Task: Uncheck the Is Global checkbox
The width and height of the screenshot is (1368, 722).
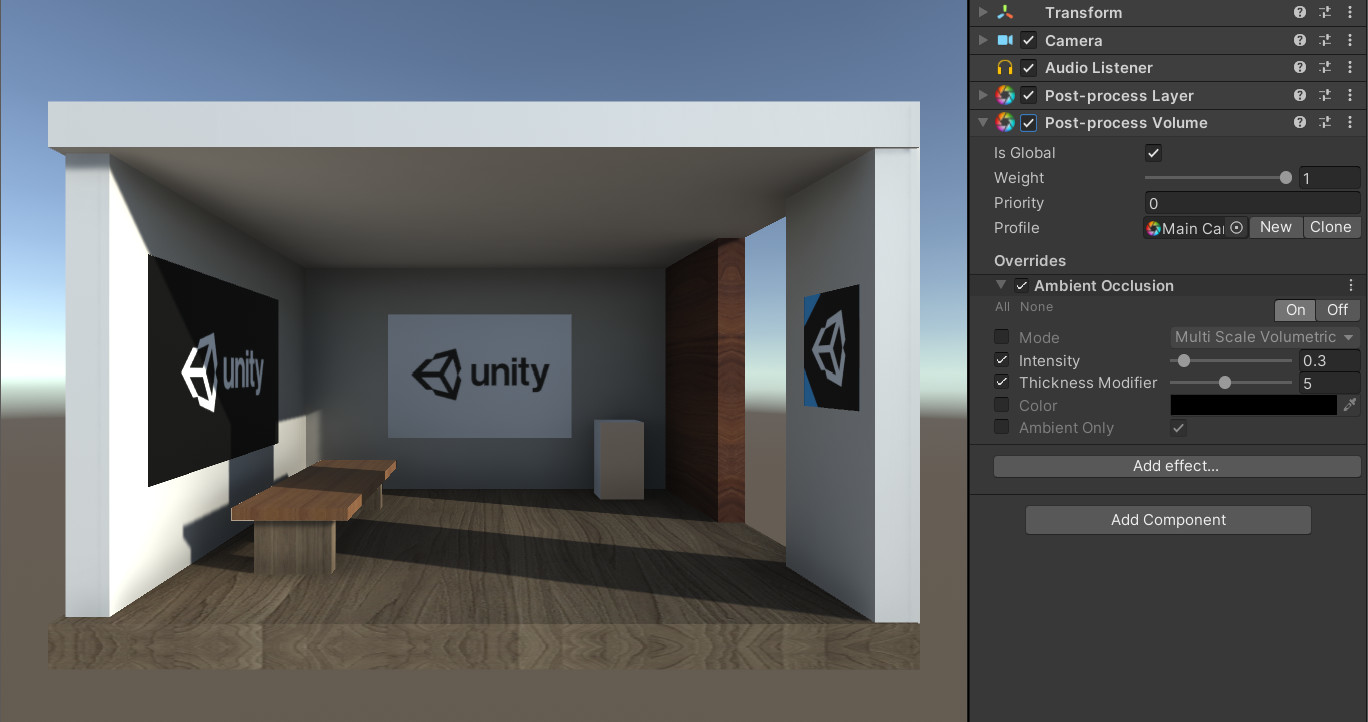Action: pos(1153,153)
